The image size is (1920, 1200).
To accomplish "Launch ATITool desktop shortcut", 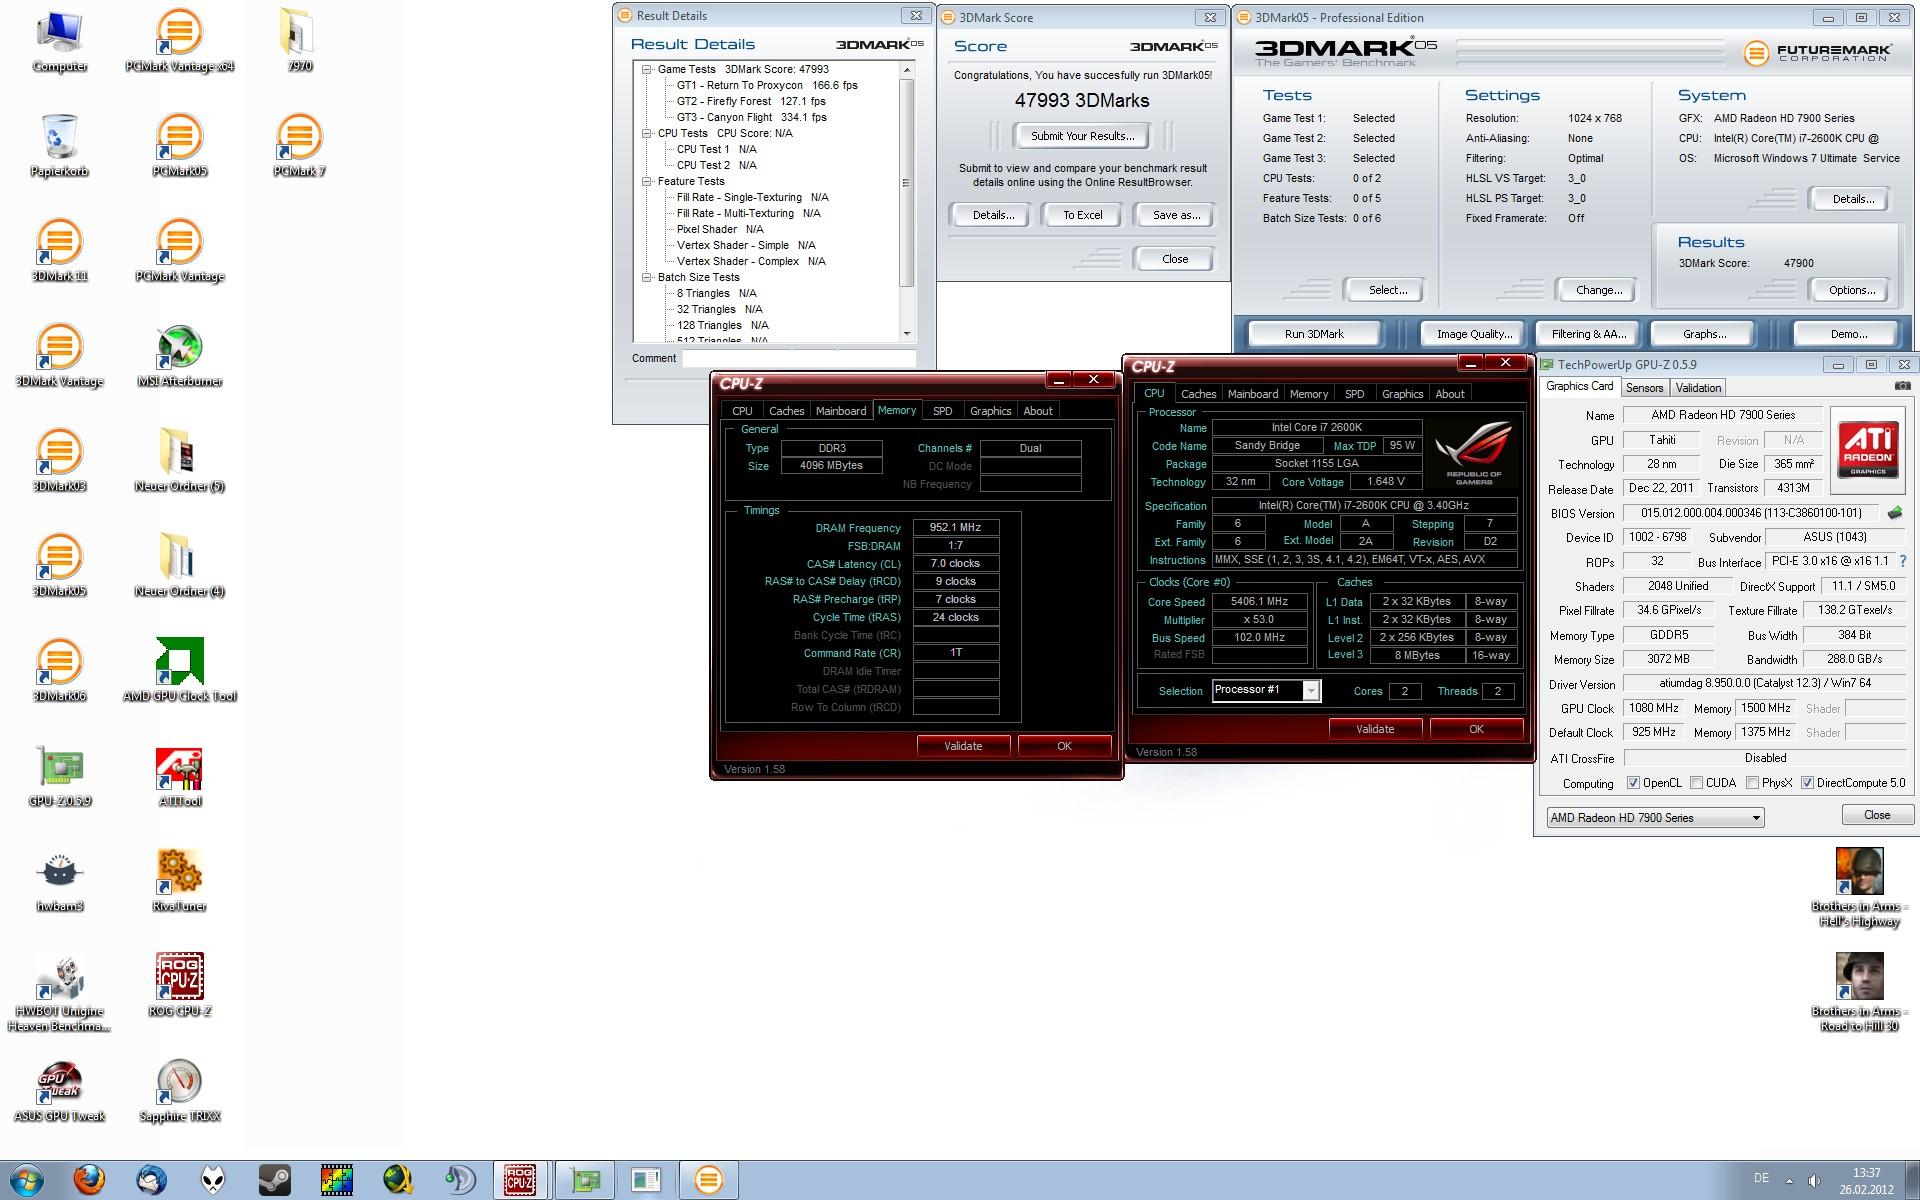I will click(x=179, y=776).
